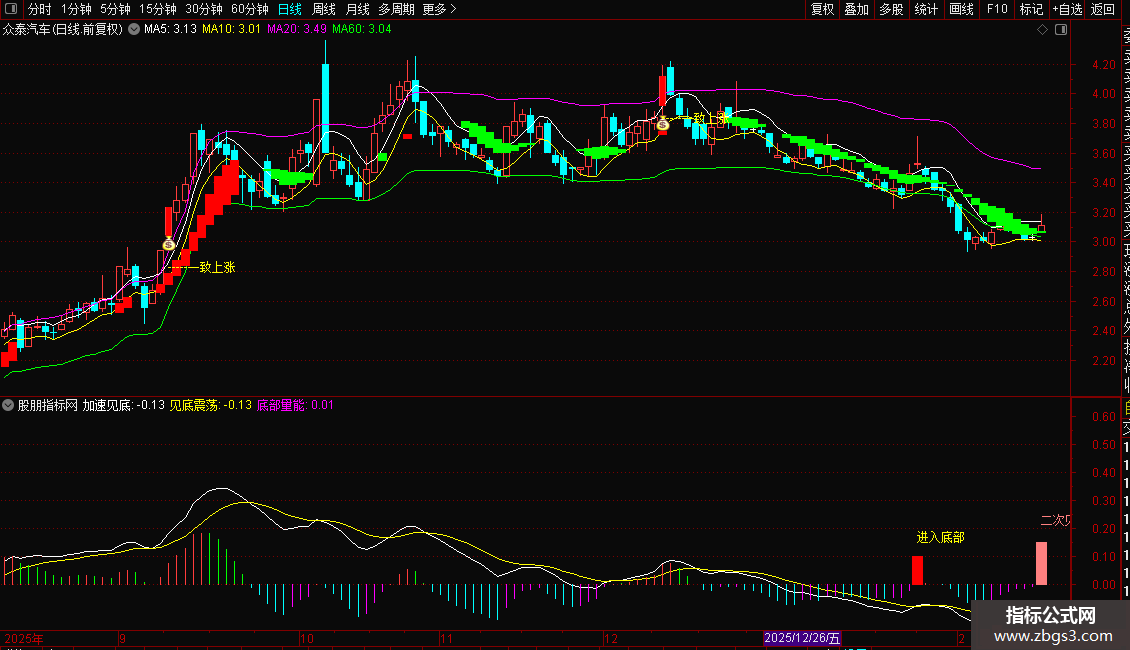1130x650 pixels.
Task: Toggle right side panel icon near diamond
Action: tap(1059, 30)
